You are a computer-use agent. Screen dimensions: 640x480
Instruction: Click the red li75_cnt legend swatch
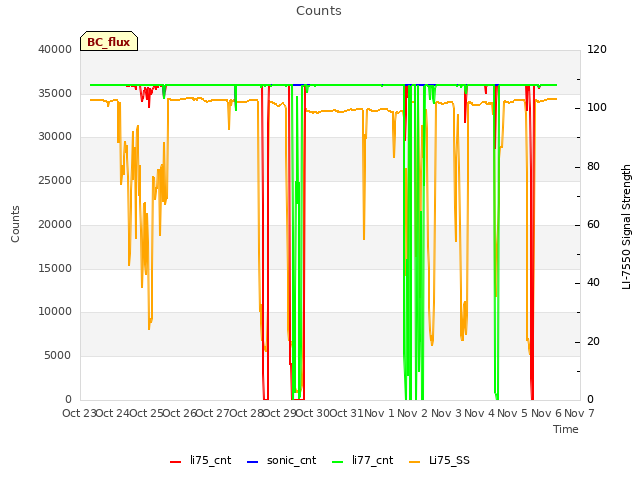[x=176, y=462]
